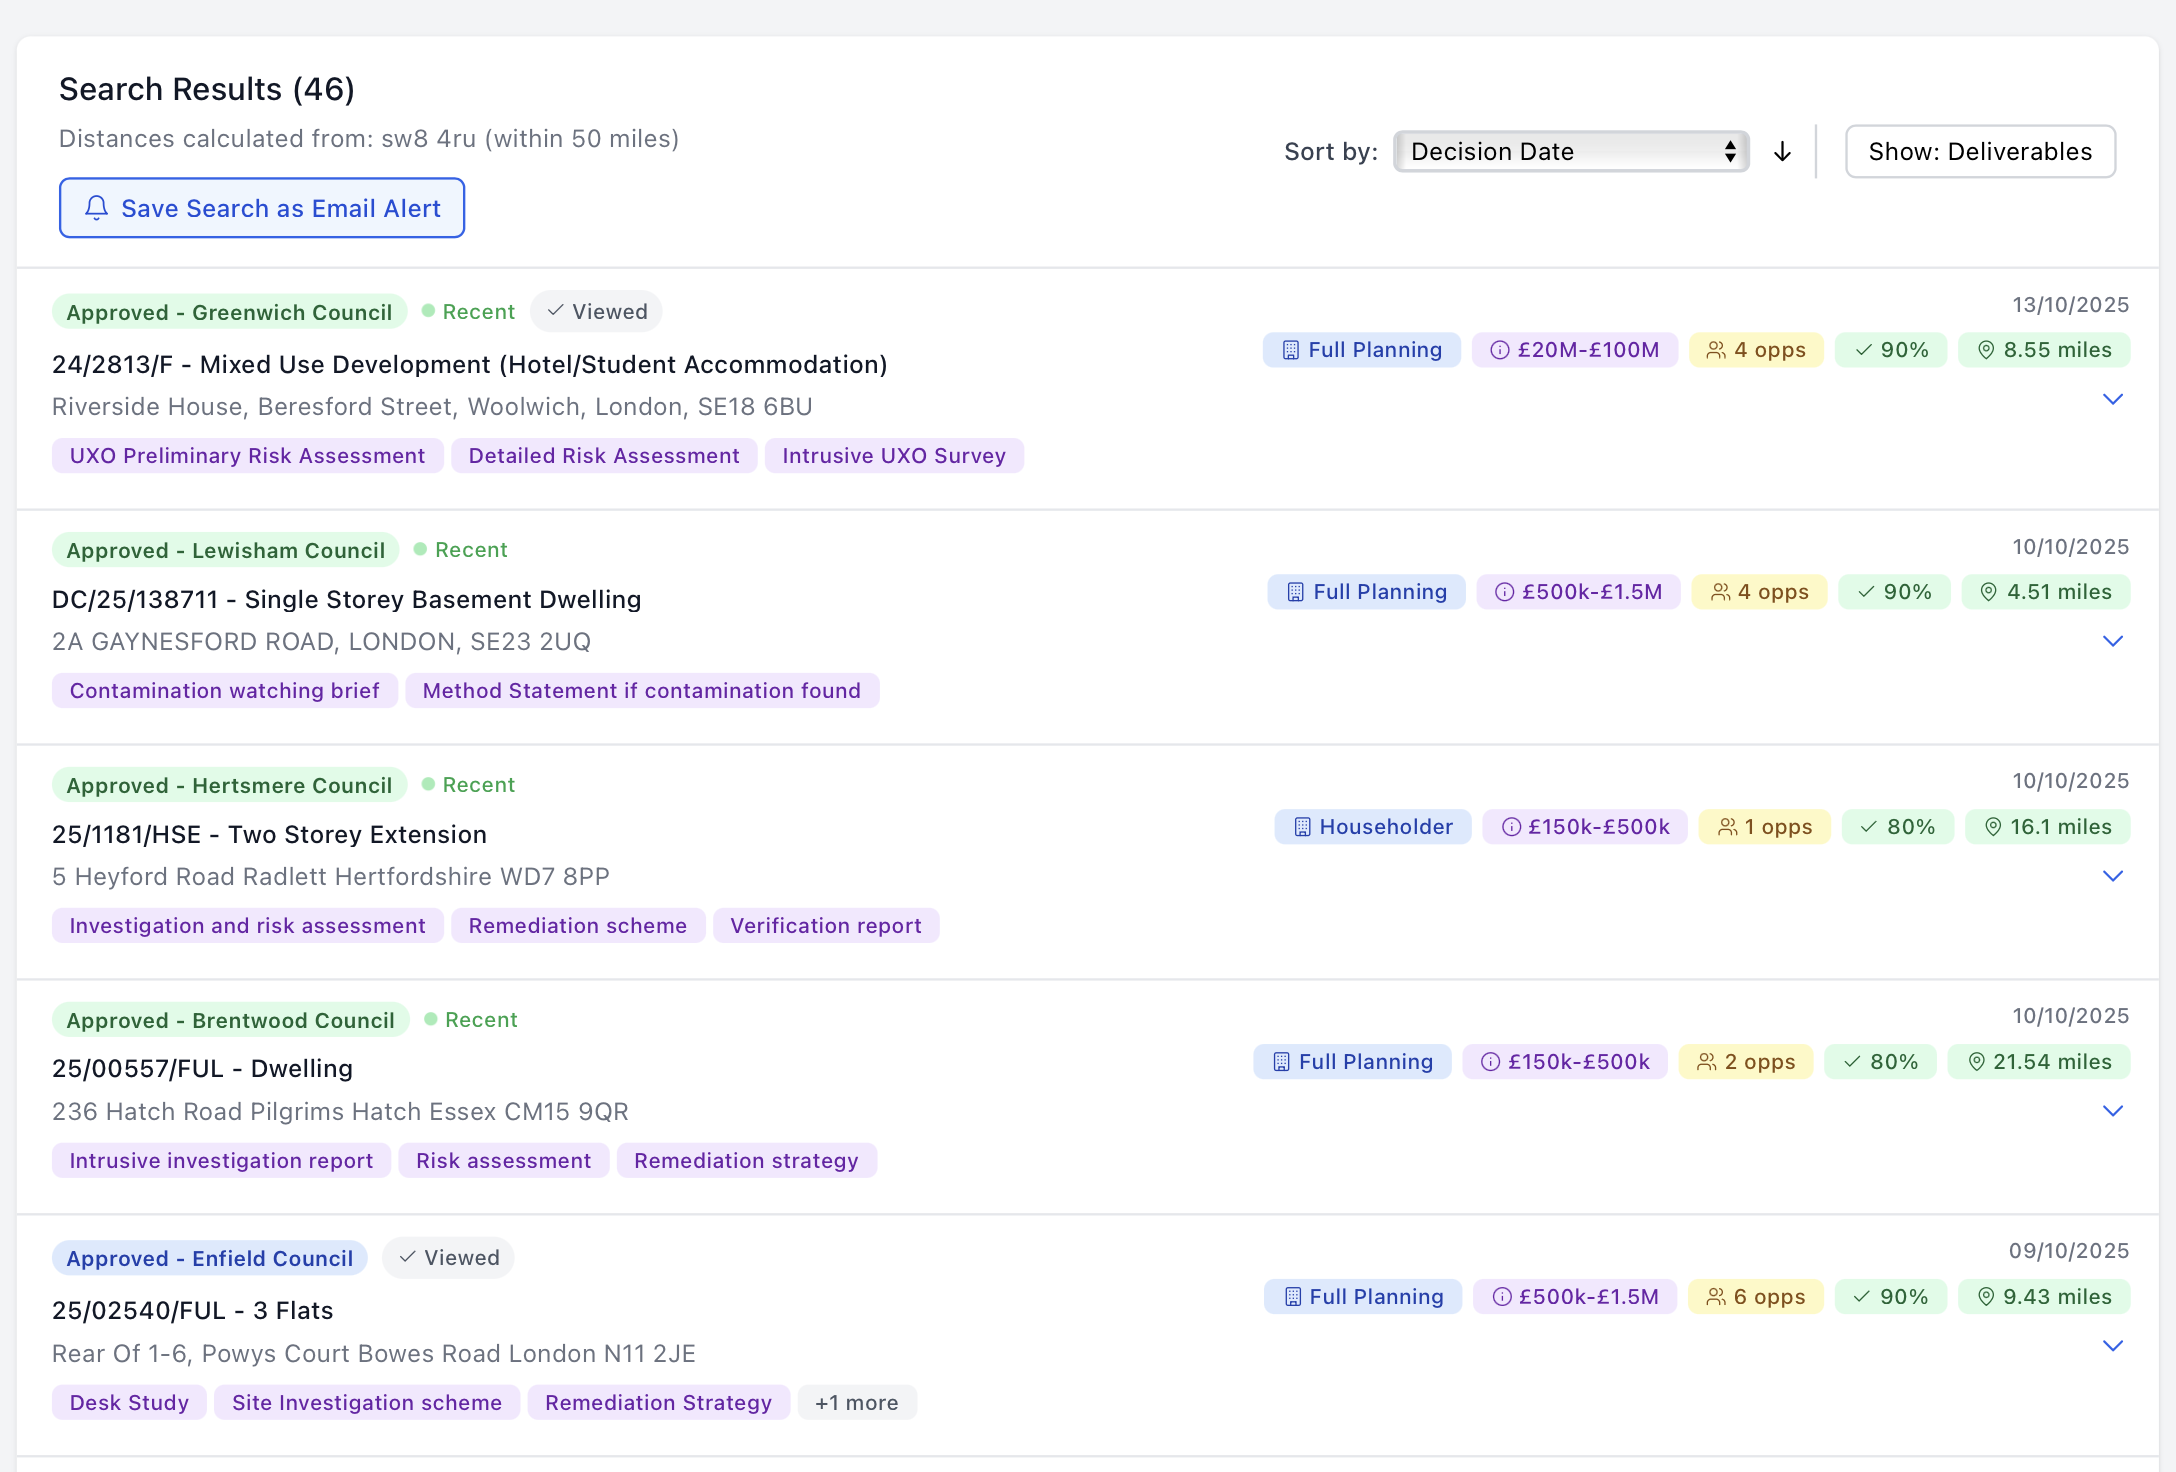
Task: Click people icon on 6 opps badge
Action: [x=1716, y=1297]
